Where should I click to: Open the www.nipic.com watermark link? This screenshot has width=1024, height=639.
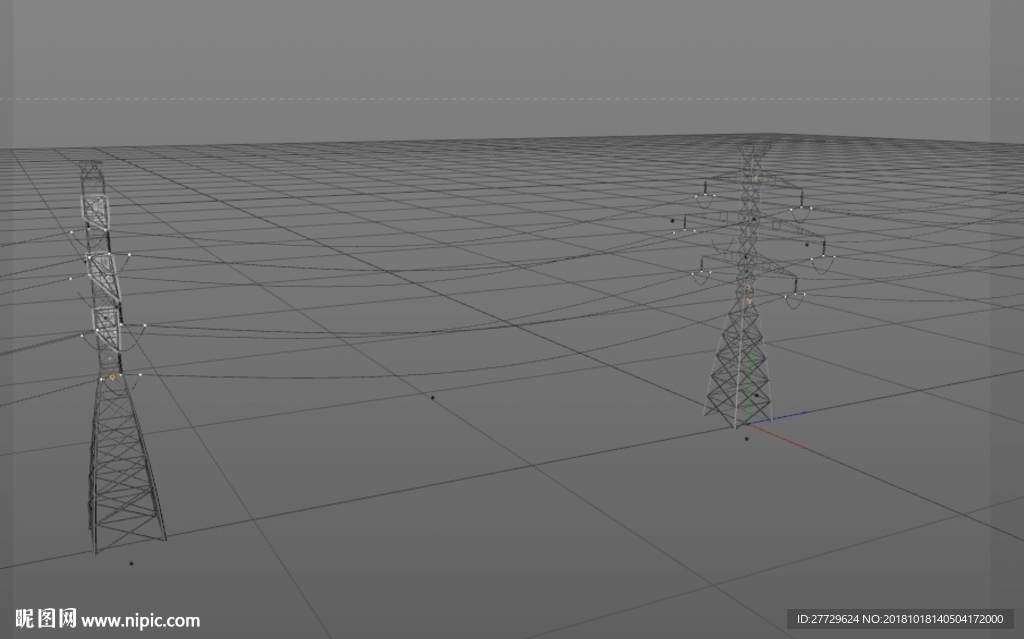click(x=140, y=620)
